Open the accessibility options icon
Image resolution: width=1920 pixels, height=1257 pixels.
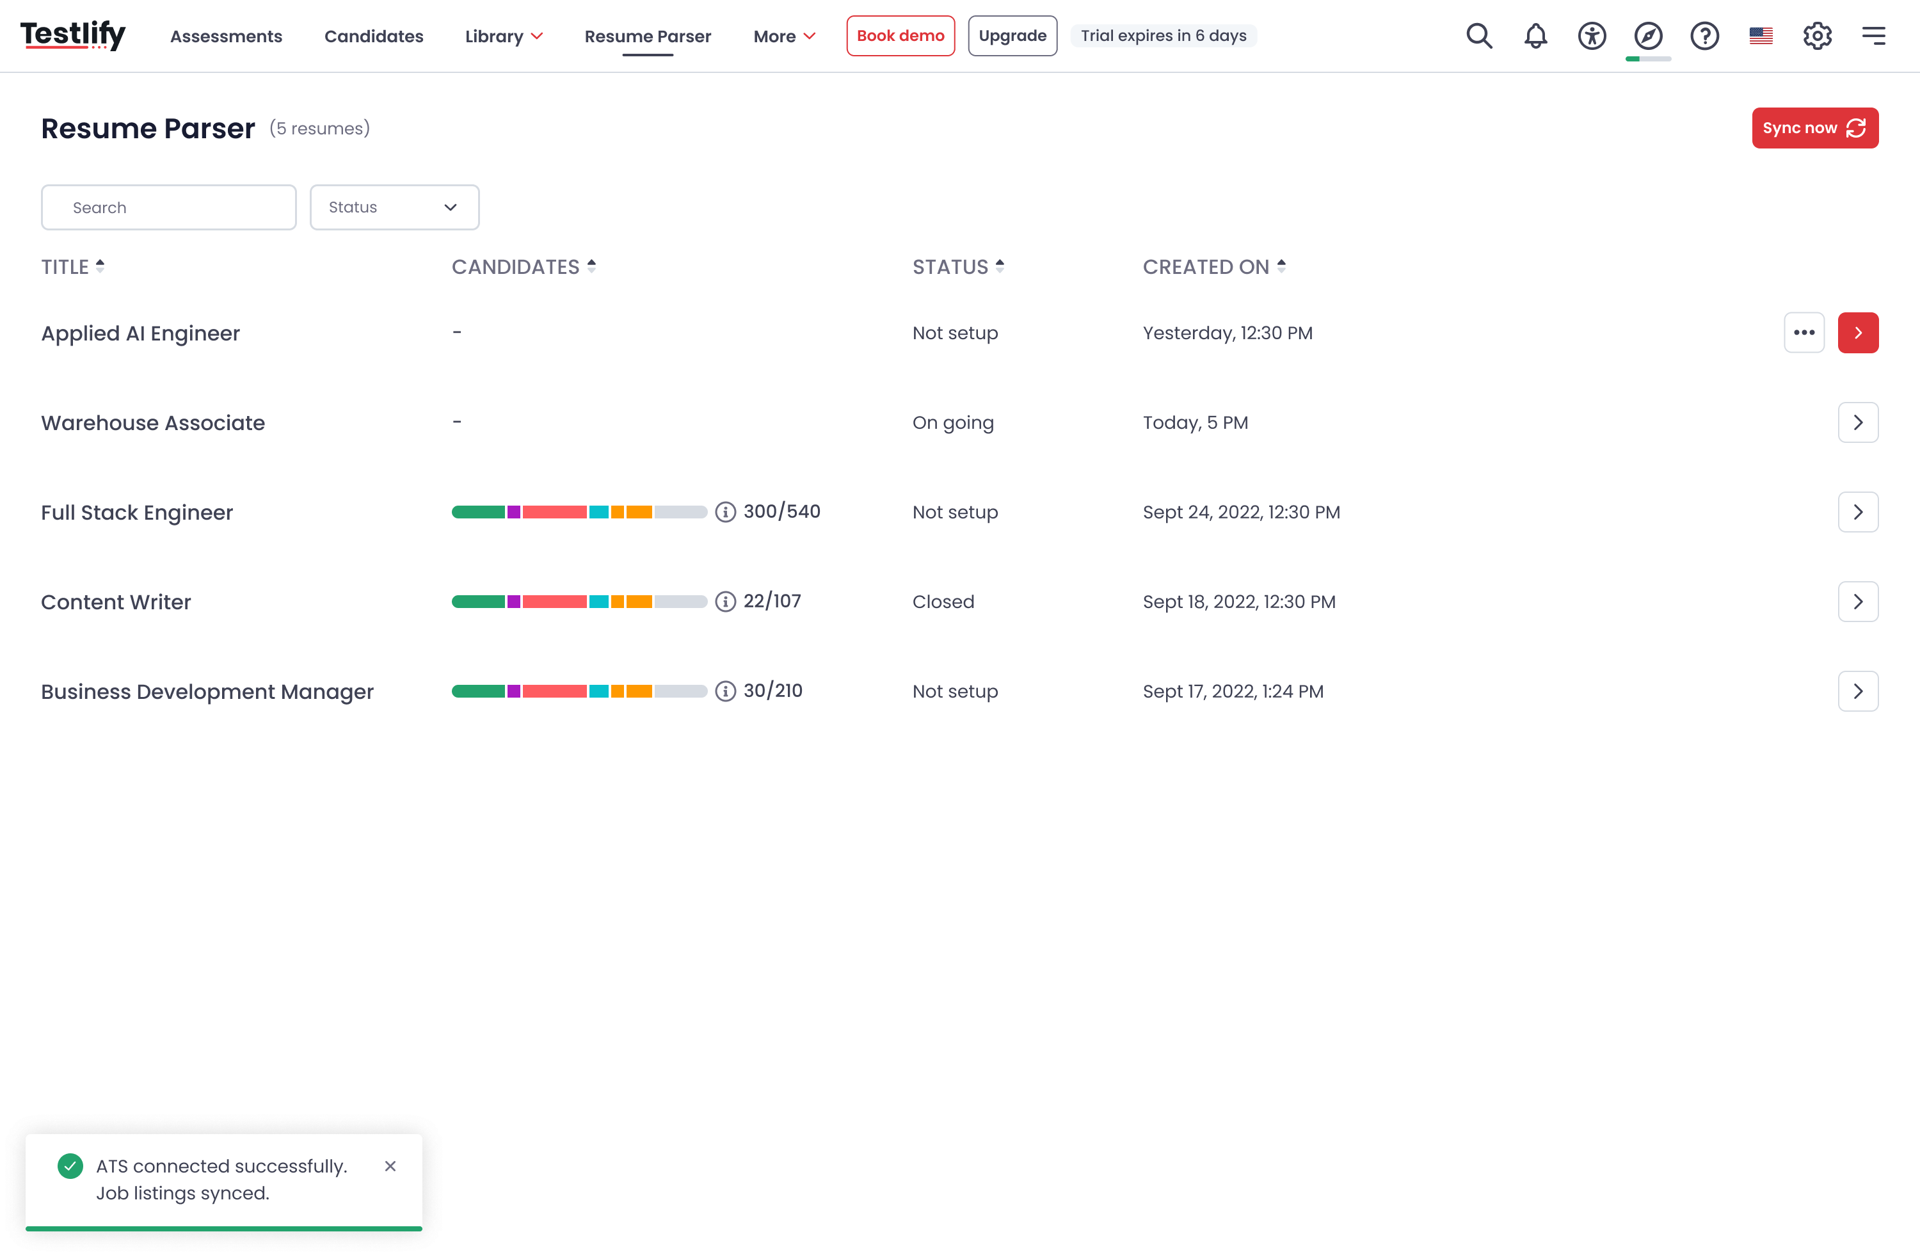(1591, 36)
